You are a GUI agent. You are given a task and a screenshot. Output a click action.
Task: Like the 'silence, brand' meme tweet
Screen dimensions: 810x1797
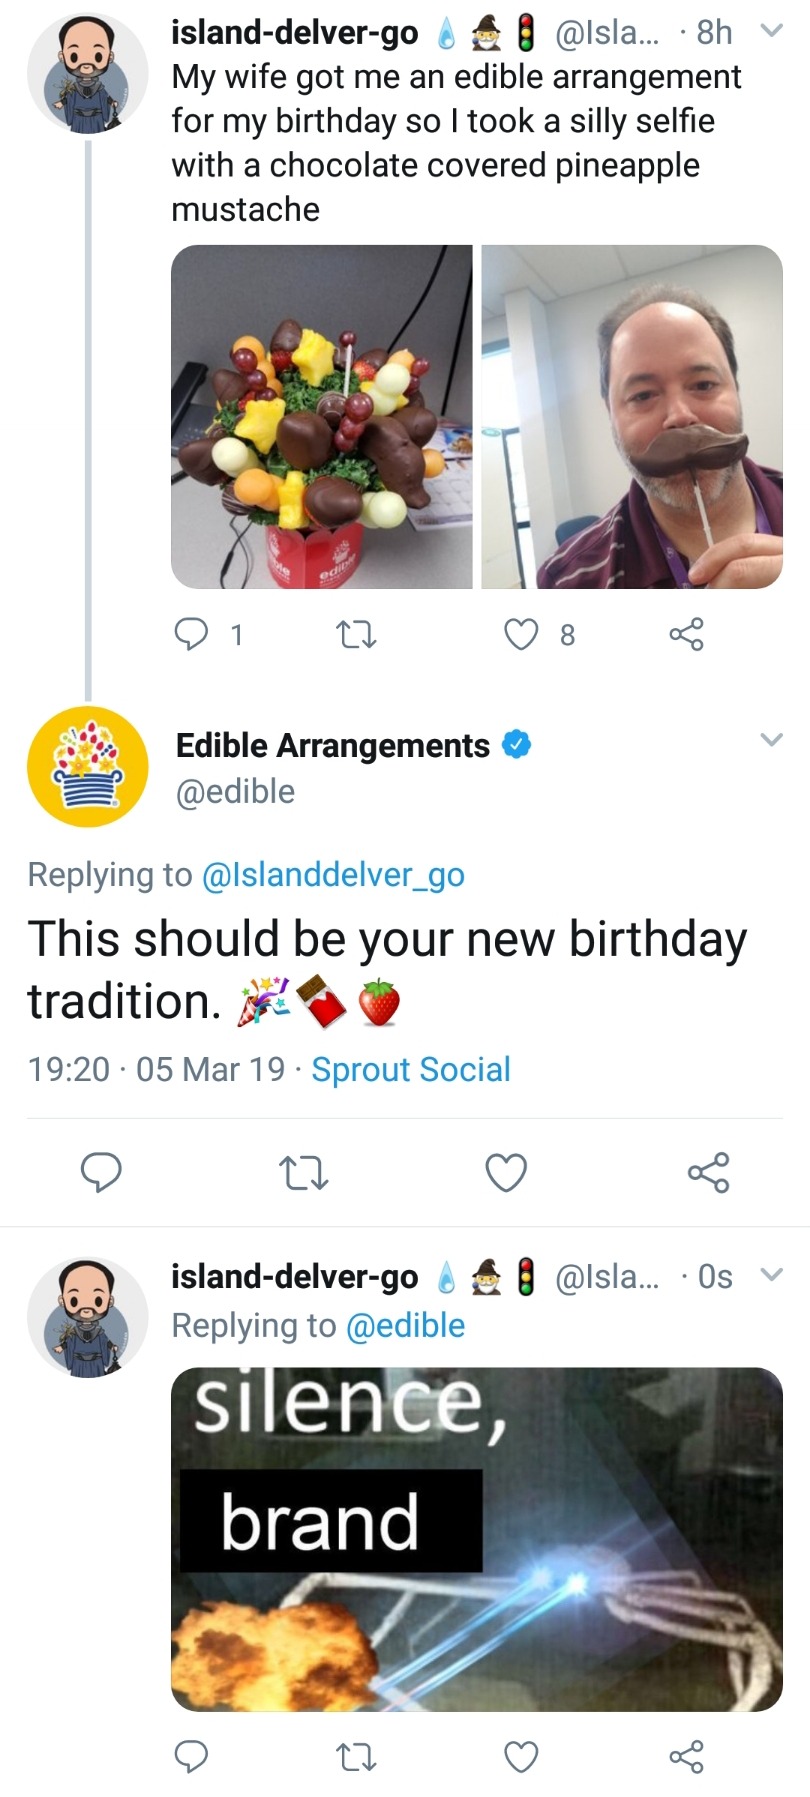pyautogui.click(x=521, y=1756)
